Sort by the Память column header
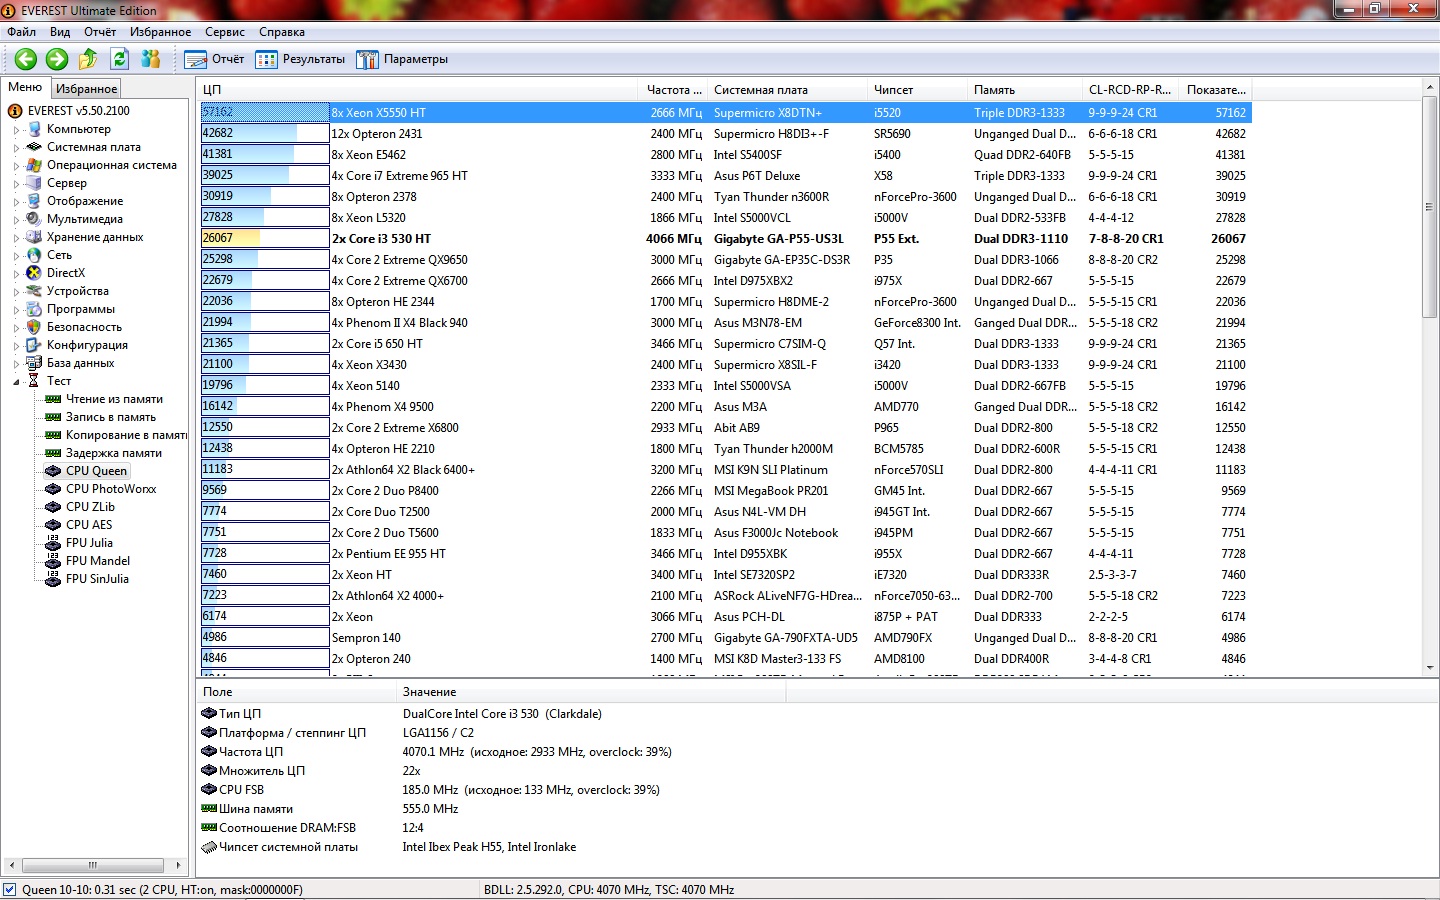This screenshot has height=900, width=1440. coord(1025,90)
